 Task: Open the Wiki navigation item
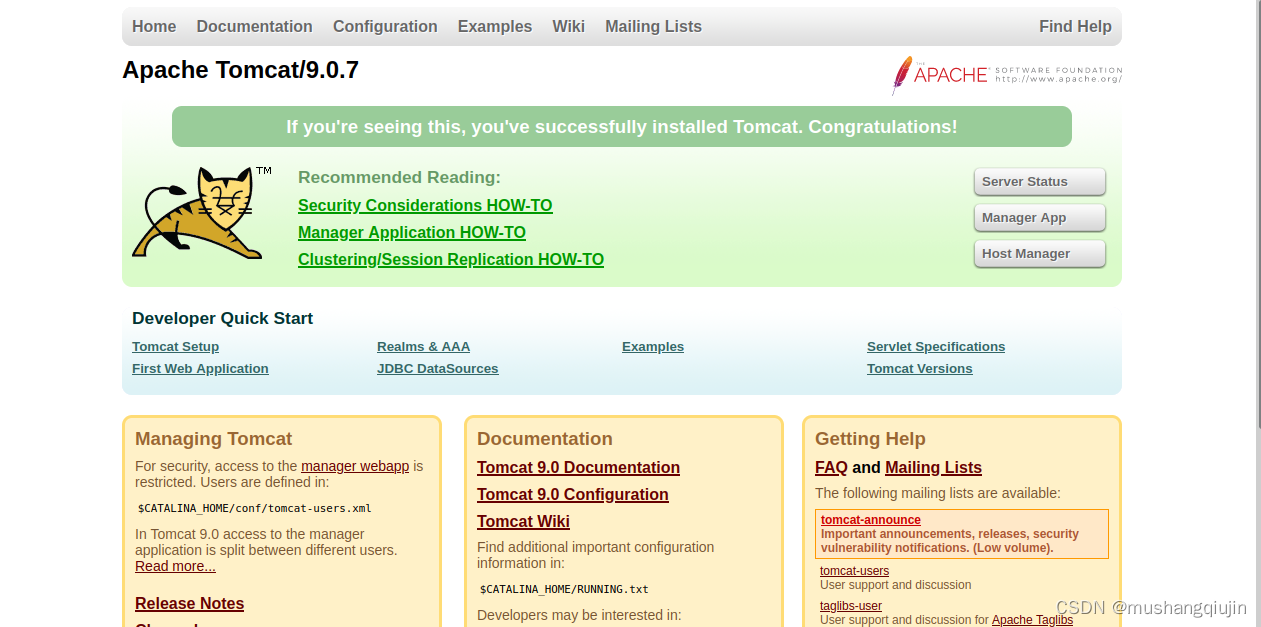pos(568,27)
